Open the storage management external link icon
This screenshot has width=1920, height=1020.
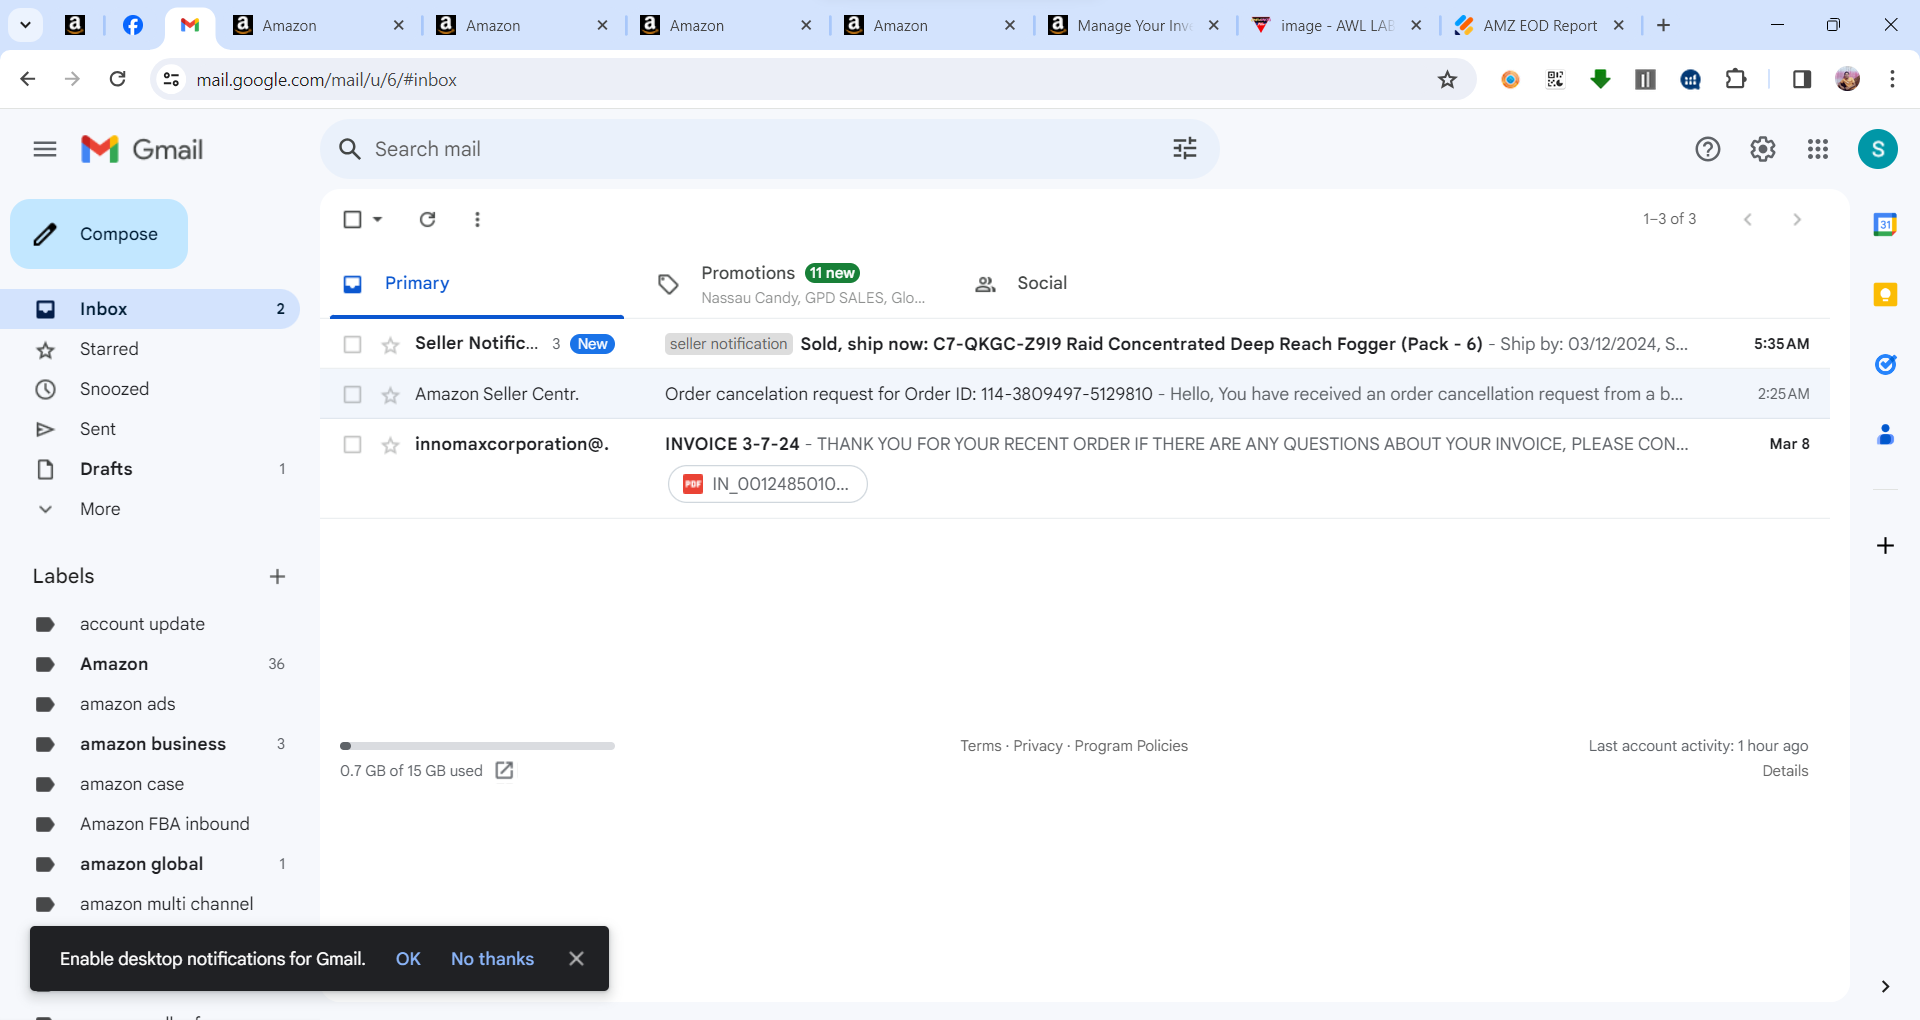click(504, 770)
